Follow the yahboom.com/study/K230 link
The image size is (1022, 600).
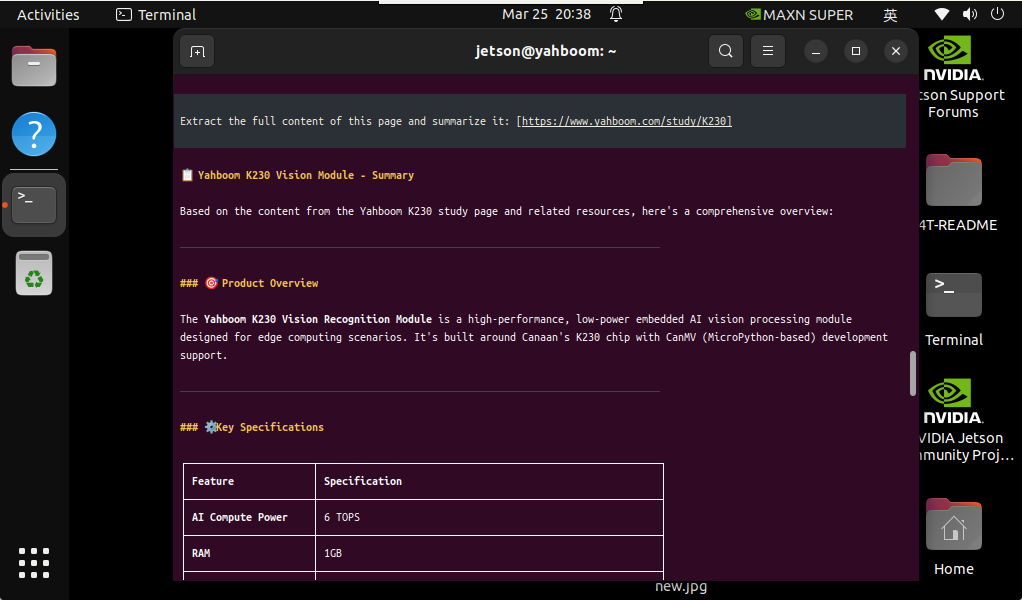click(x=626, y=121)
